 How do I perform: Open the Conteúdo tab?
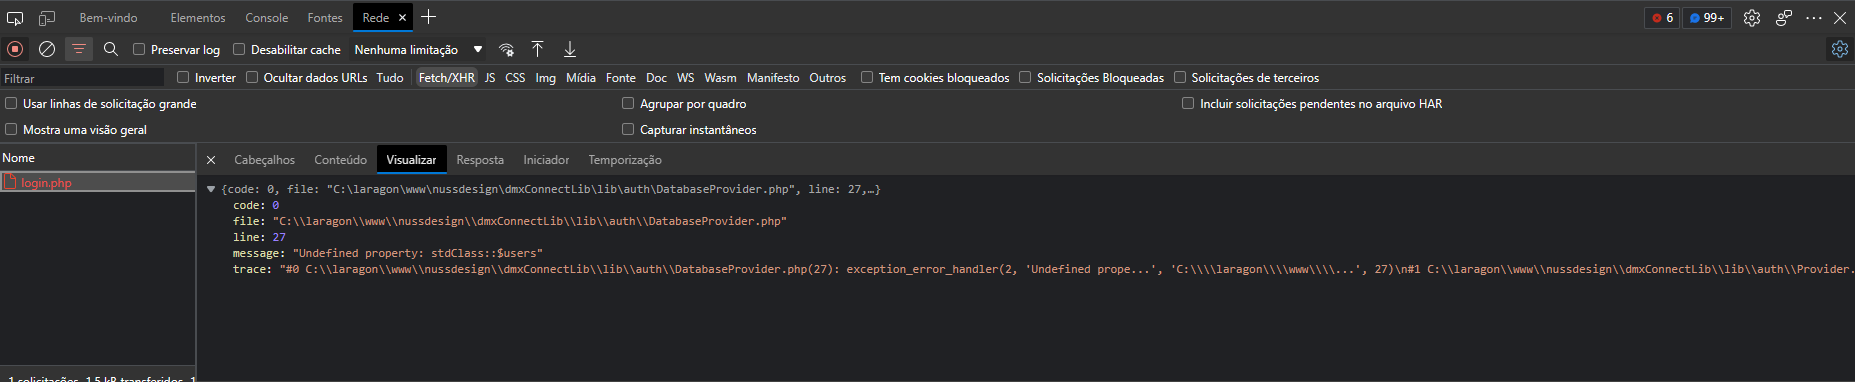point(341,160)
